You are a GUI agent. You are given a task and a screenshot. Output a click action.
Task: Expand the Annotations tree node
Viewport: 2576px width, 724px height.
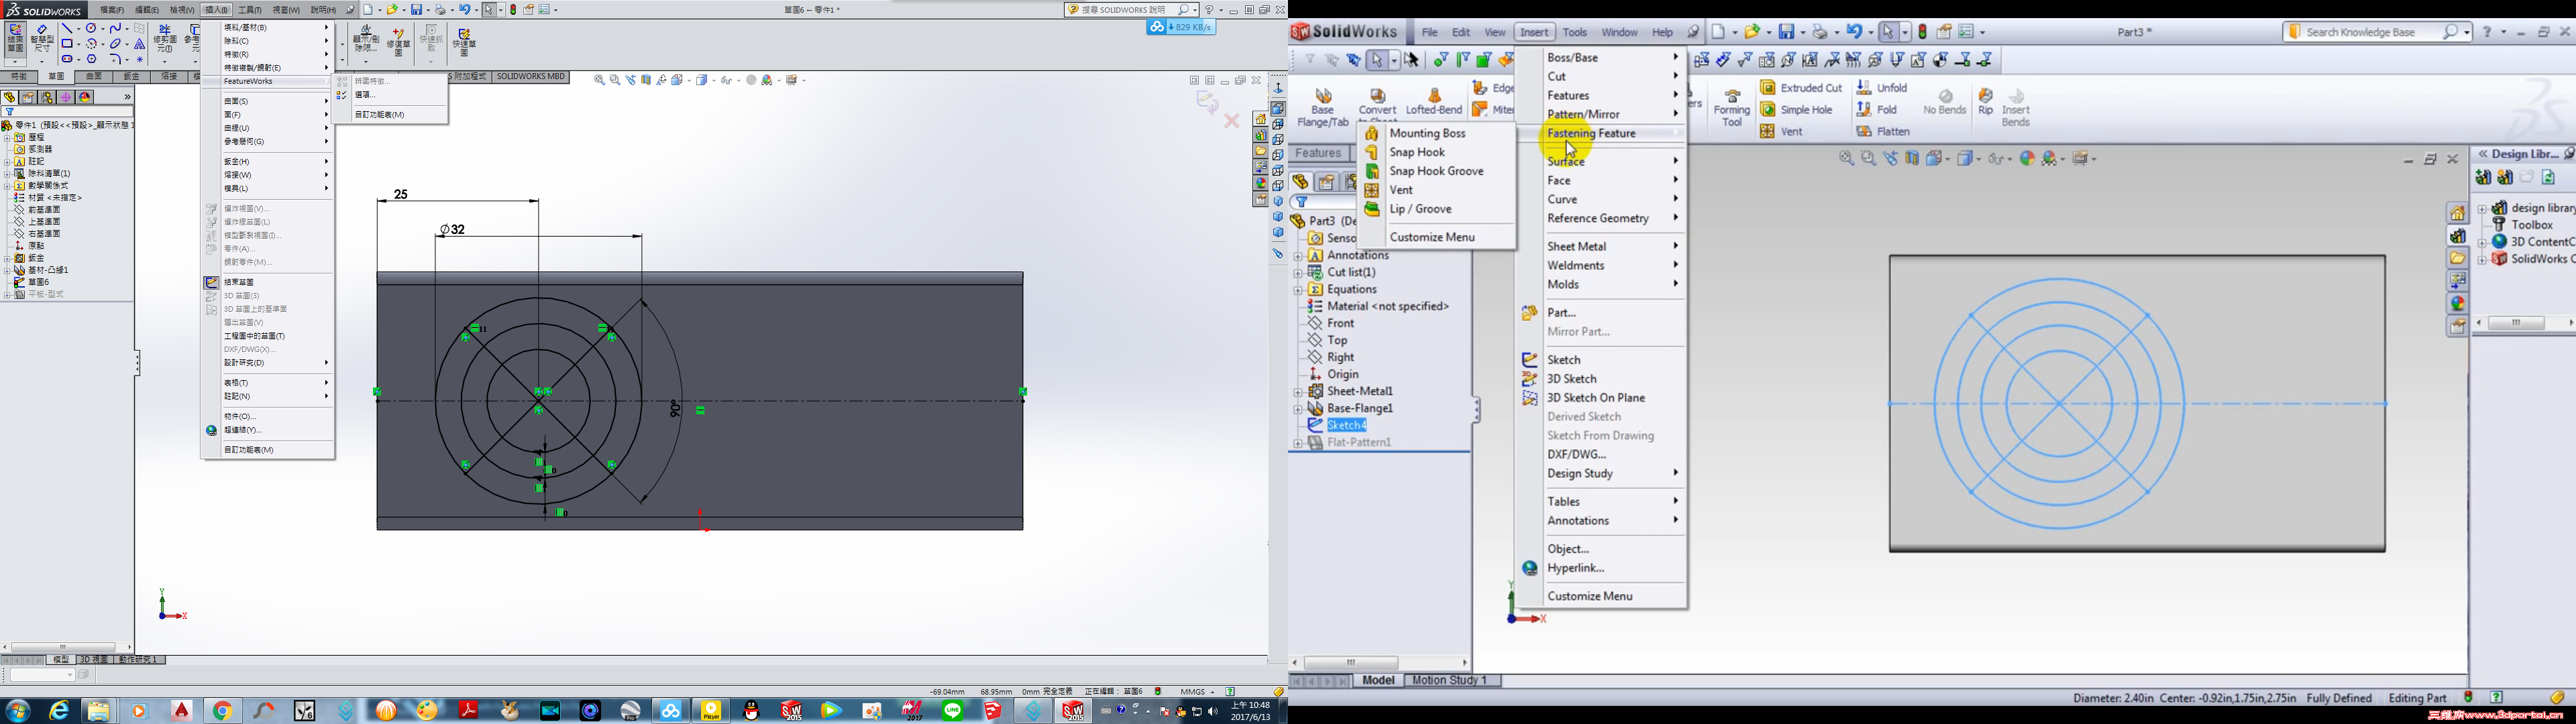1298,256
